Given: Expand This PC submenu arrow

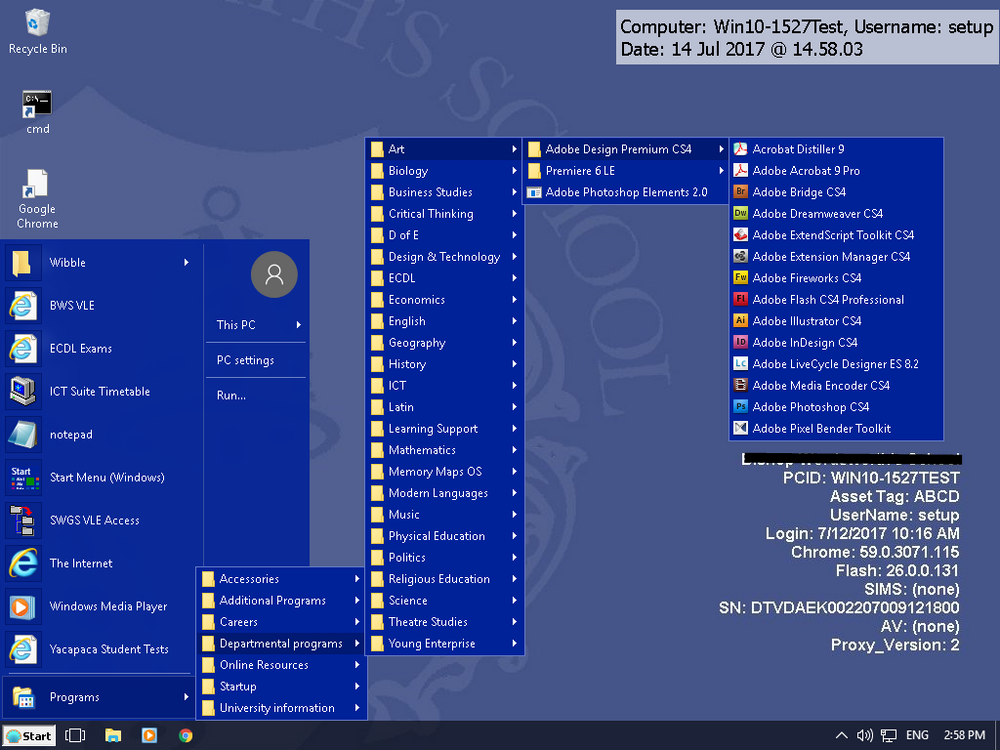Looking at the screenshot, I should pos(298,325).
